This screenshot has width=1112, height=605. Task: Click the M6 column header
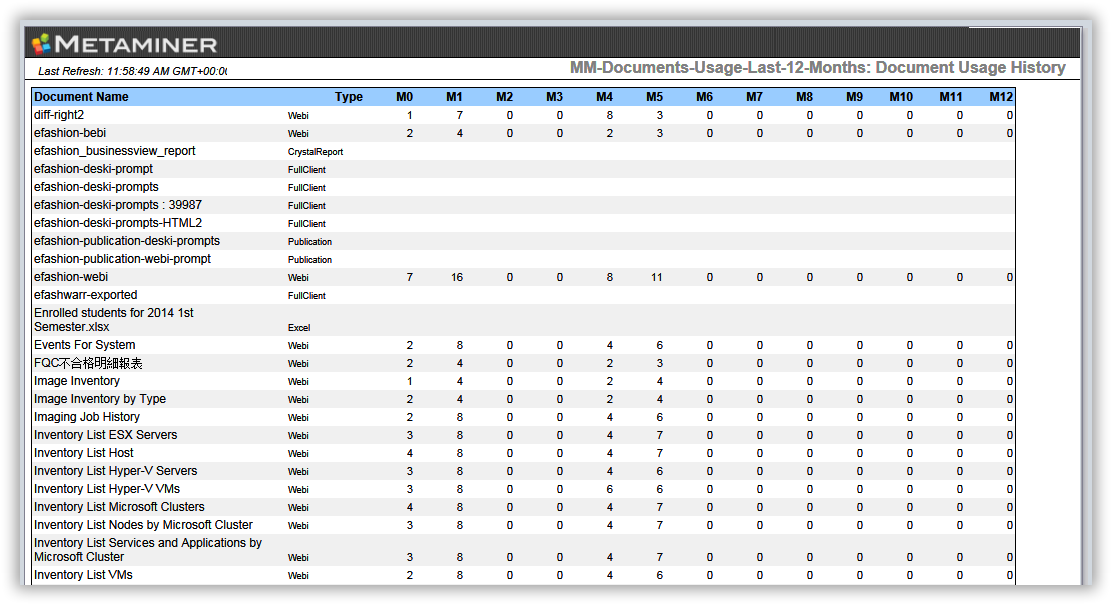704,97
